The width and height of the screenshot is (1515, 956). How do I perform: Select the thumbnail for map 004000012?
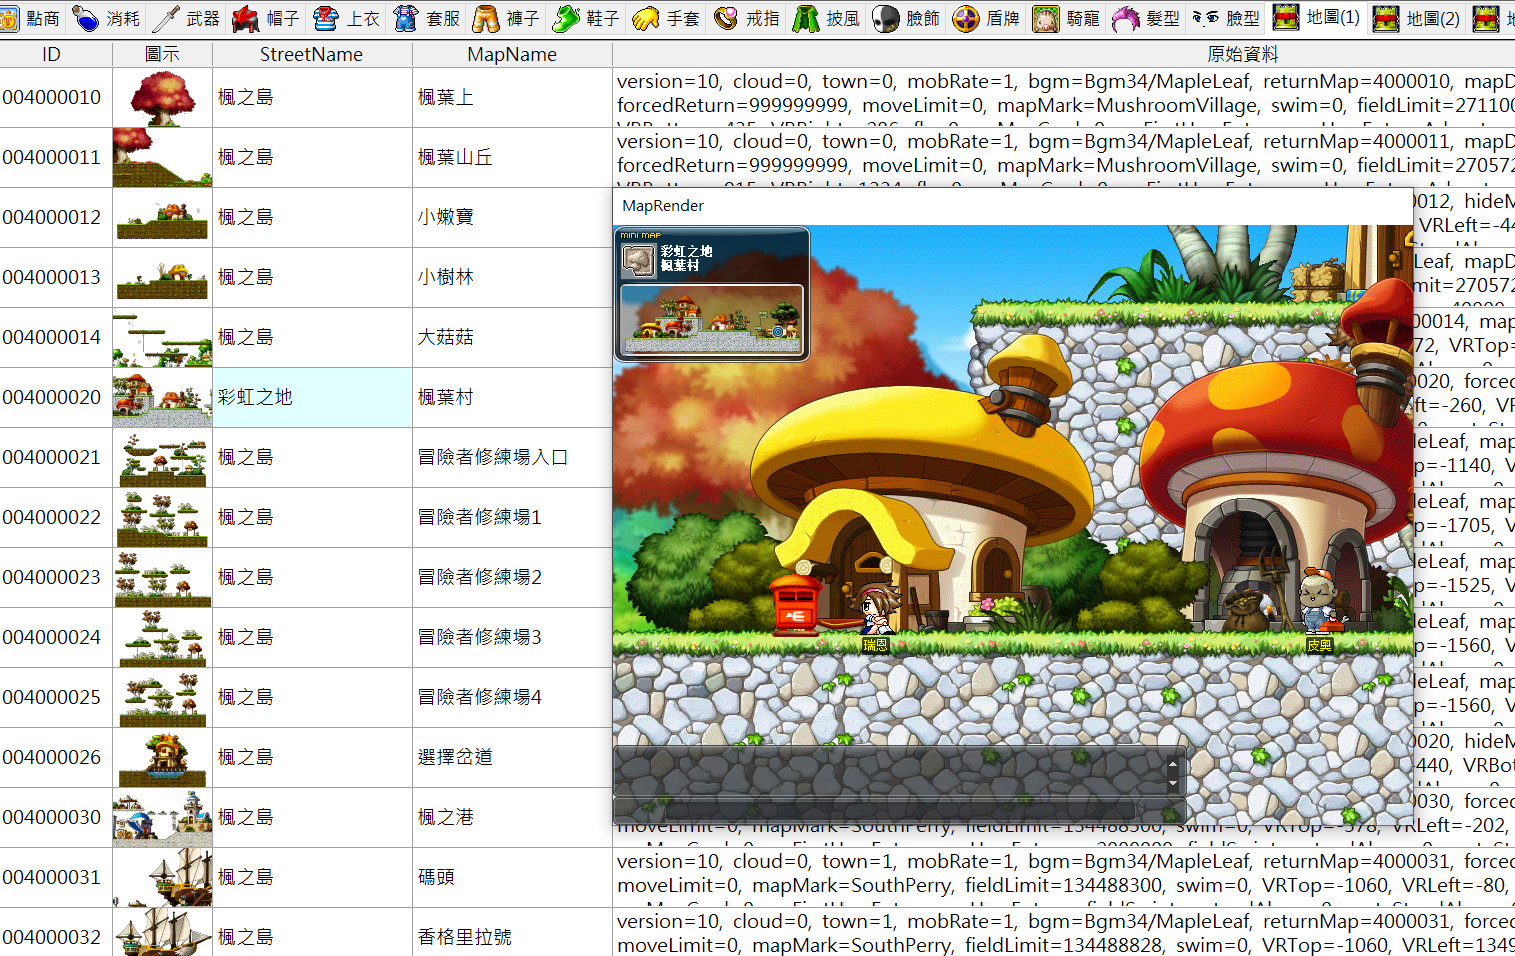coord(162,218)
